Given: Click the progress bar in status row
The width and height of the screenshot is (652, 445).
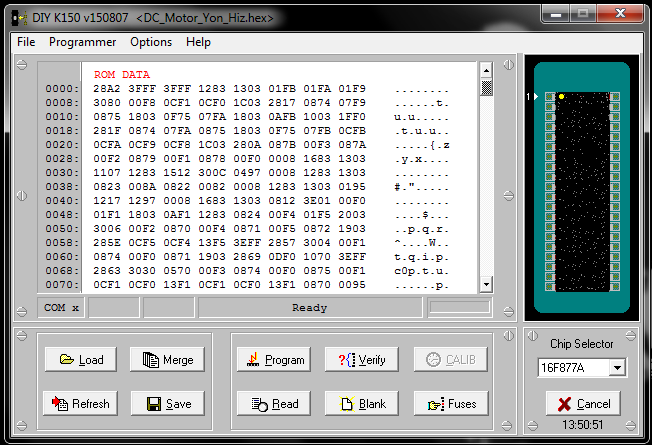Looking at the screenshot, I should 459,307.
